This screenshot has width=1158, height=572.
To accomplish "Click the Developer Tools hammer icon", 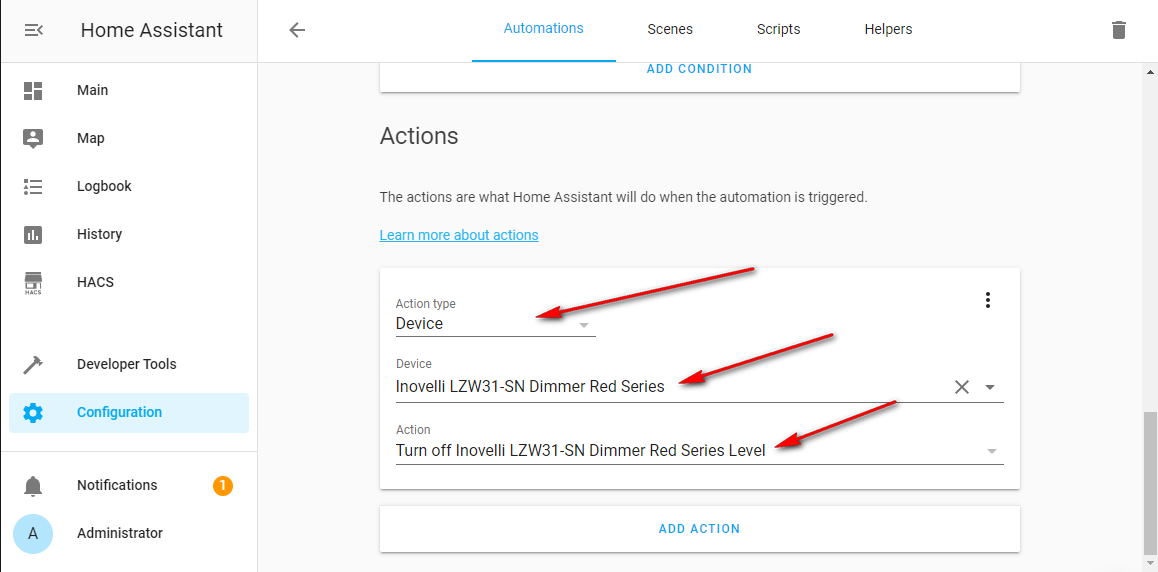I will [33, 365].
